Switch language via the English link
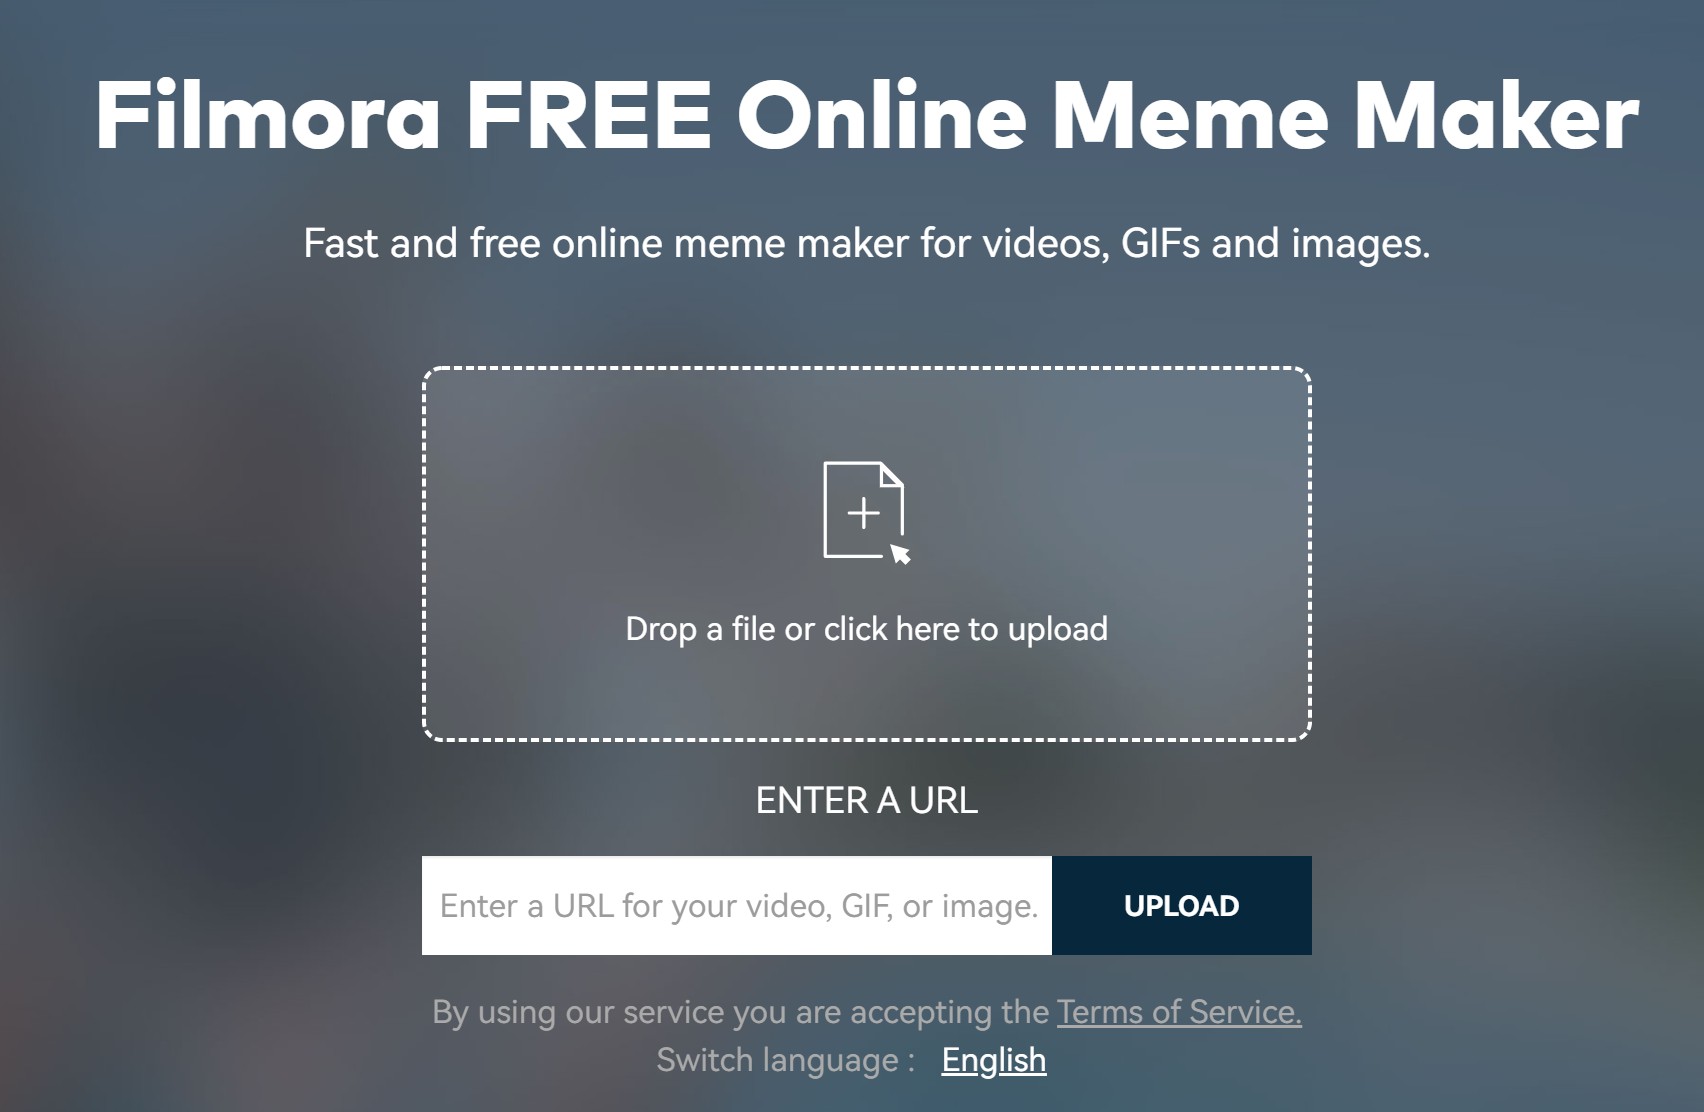This screenshot has height=1112, width=1704. (994, 1060)
